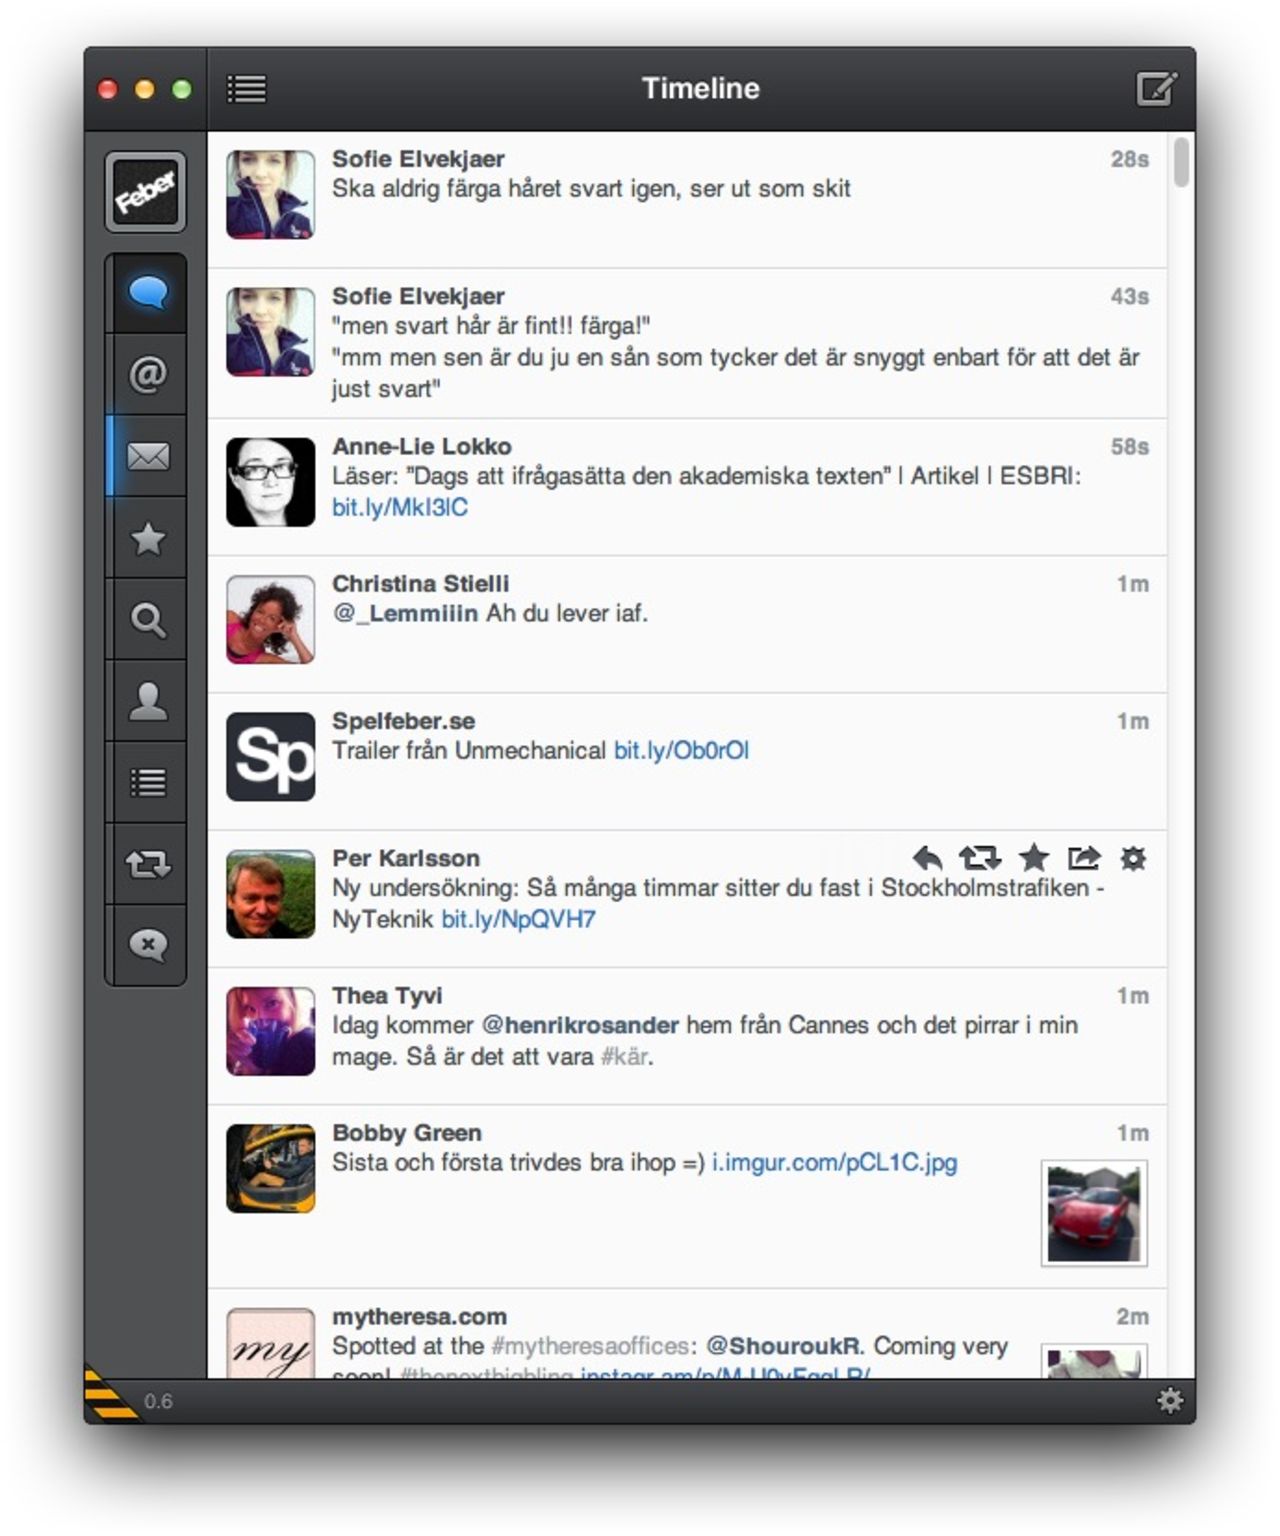Viewport: 1280px width, 1536px height.
Task: Retweet Per Karlsson's NyTeknik tweet
Action: pos(980,858)
